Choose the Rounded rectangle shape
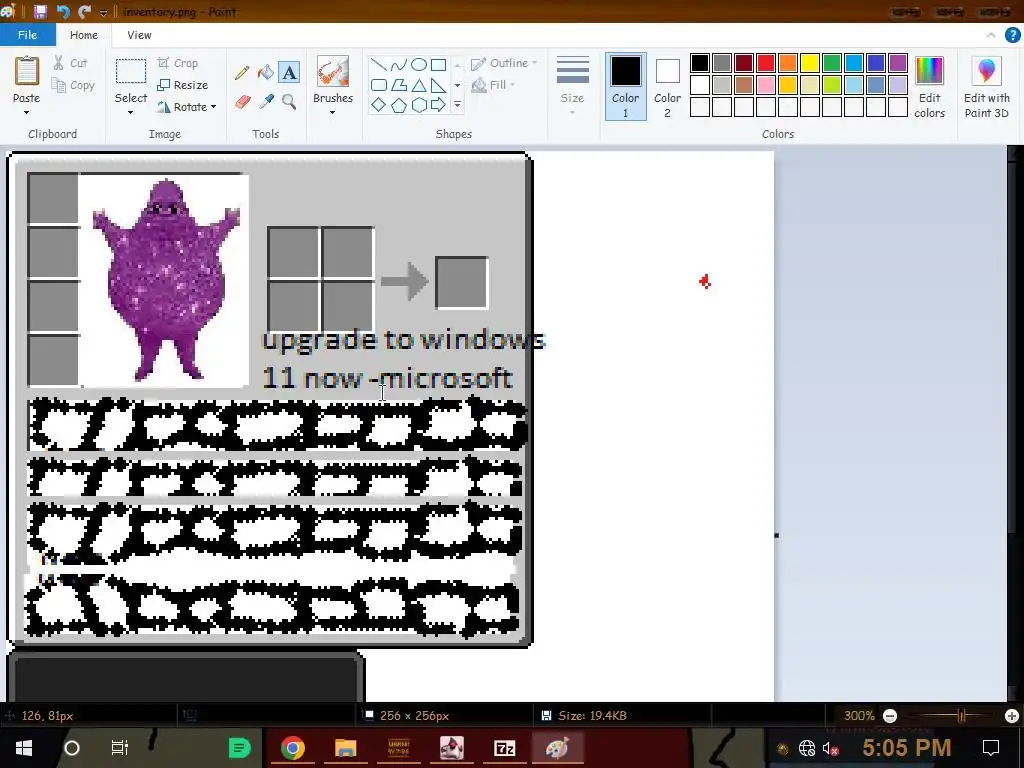 point(379,84)
